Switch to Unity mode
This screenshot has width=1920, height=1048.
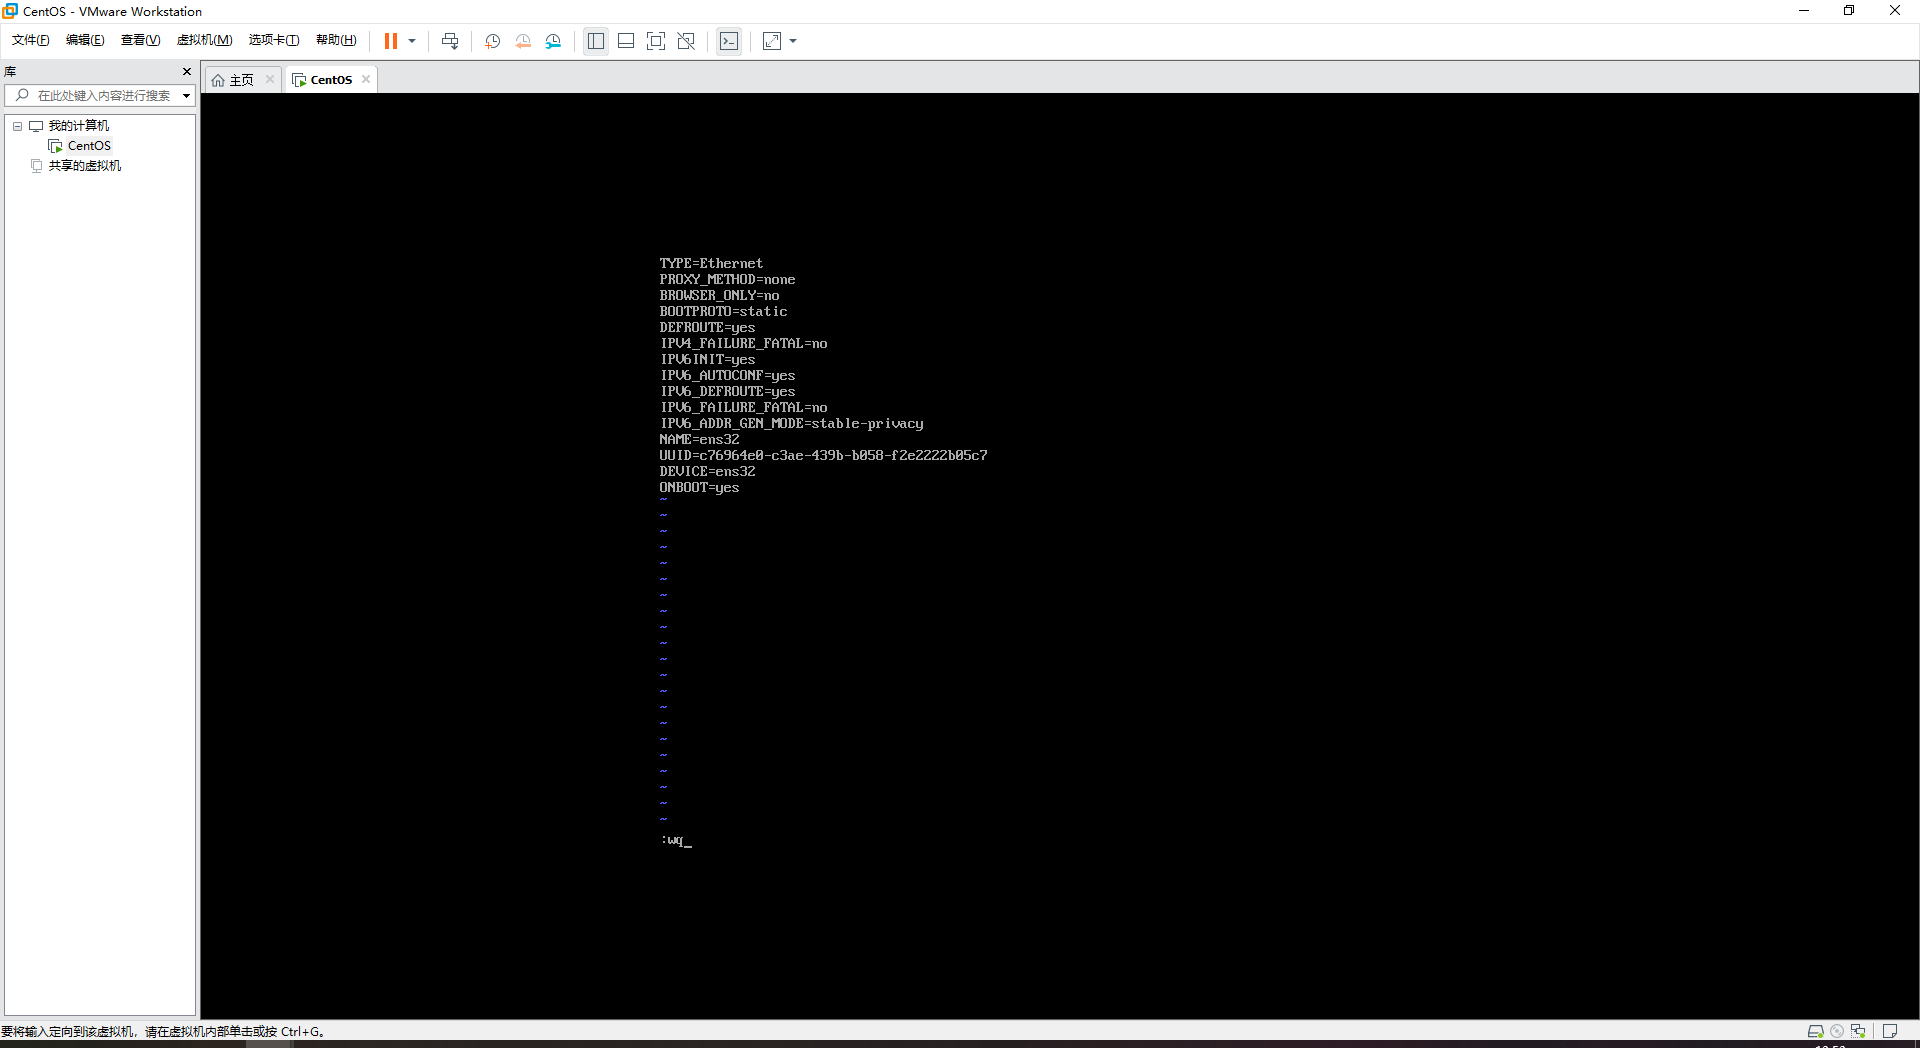coord(686,41)
